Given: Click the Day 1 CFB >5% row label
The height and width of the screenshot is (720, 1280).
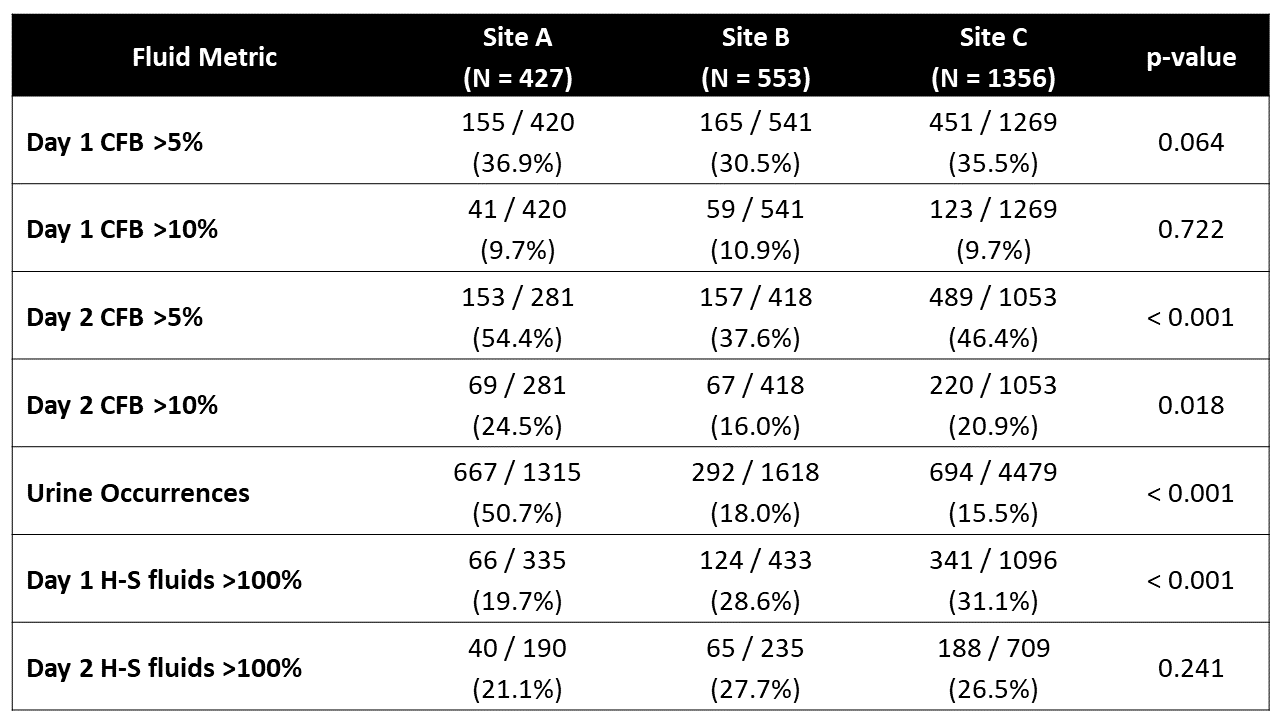Looking at the screenshot, I should [x=115, y=142].
